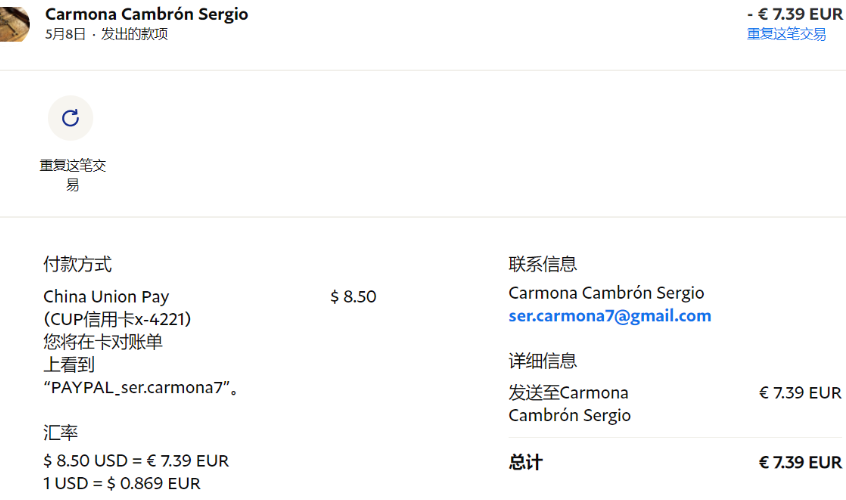Click the 重复这笔交易 link under the amount
846x500 pixels.
(786, 34)
